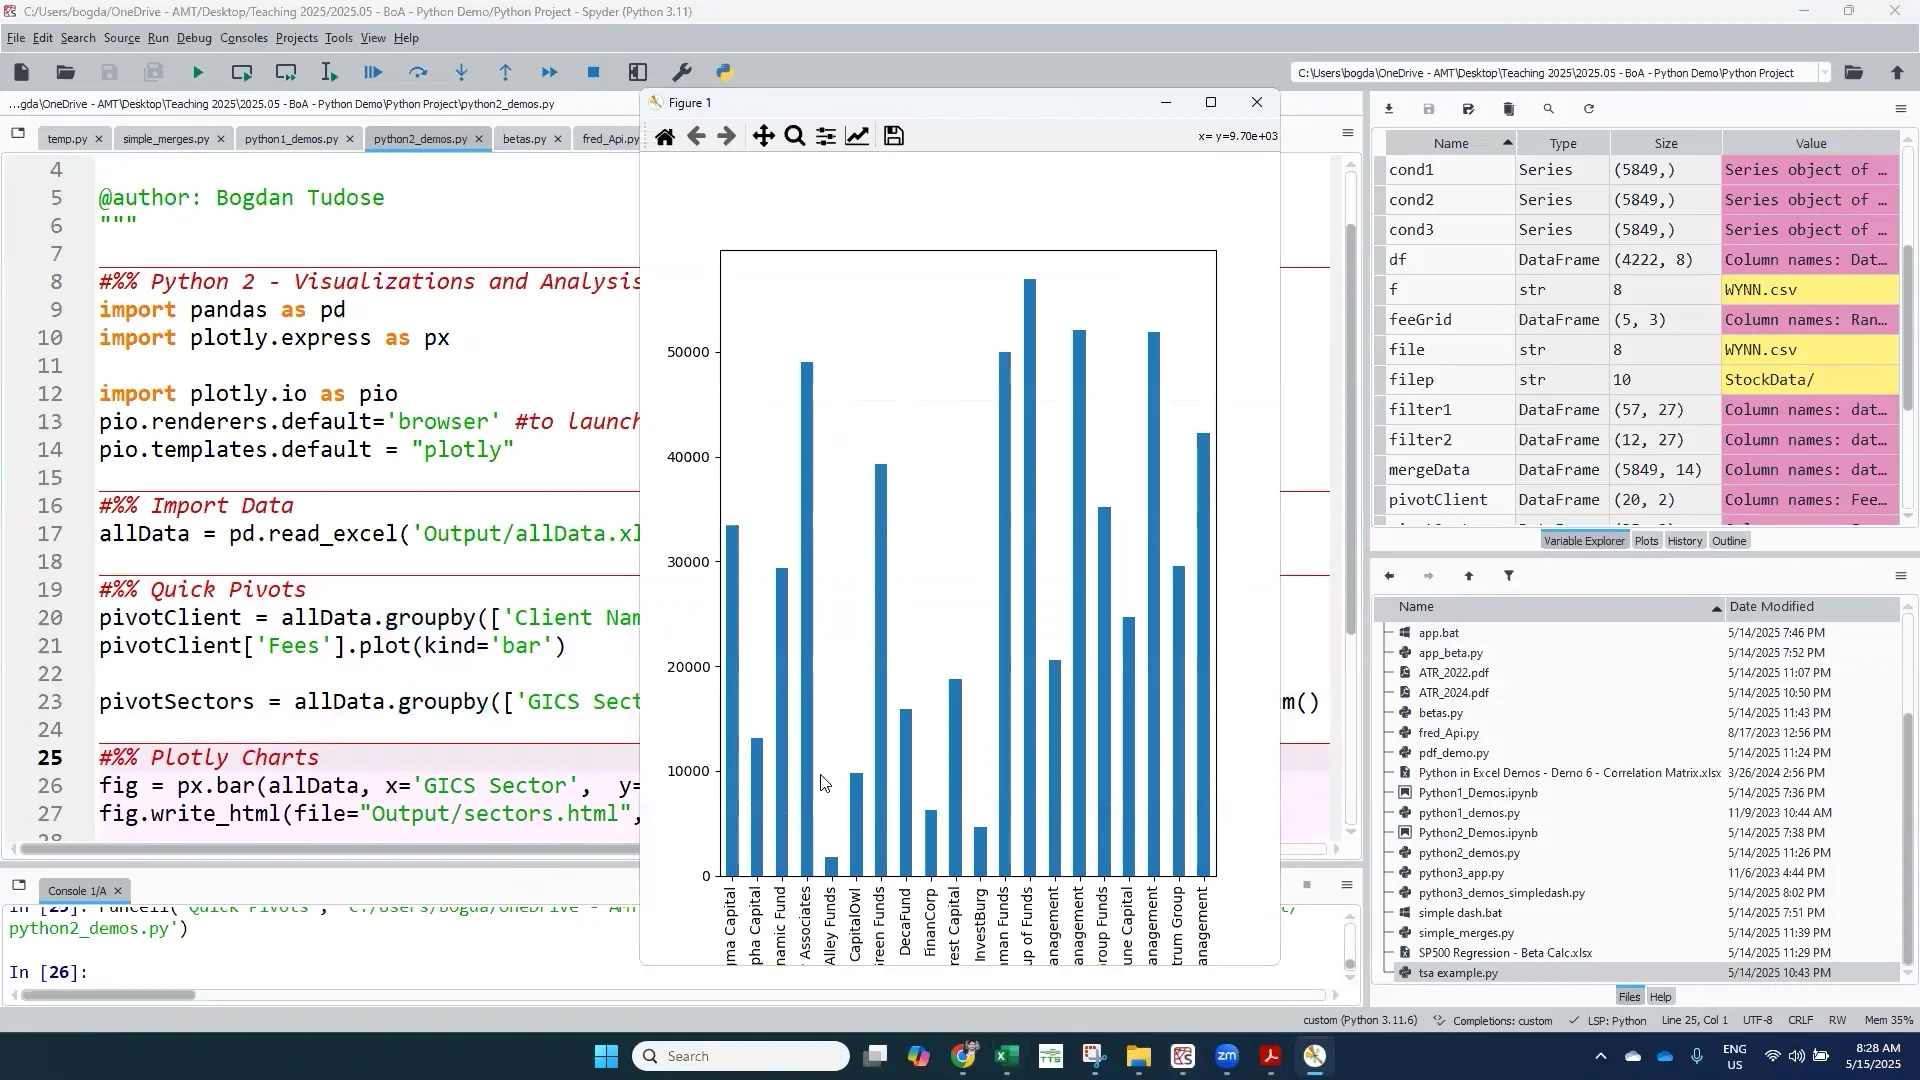Run the current cell
Image resolution: width=1920 pixels, height=1080 pixels.
coord(241,71)
